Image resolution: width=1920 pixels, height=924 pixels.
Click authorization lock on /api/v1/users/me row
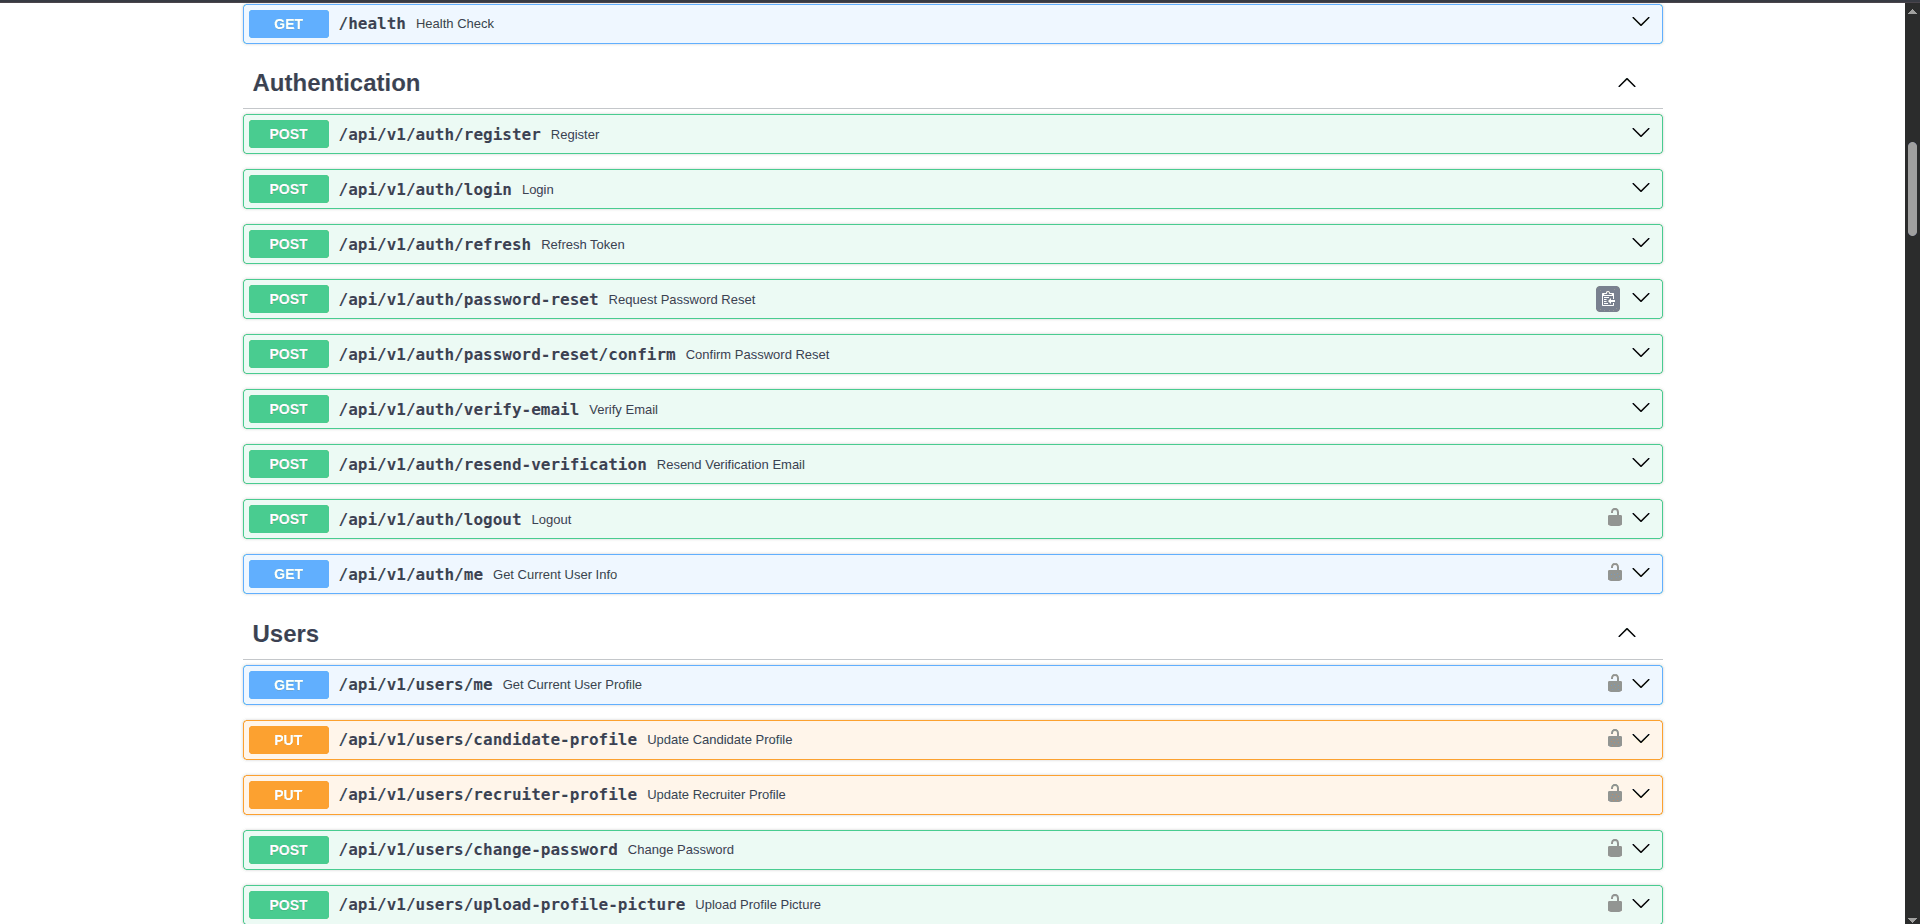pos(1614,684)
